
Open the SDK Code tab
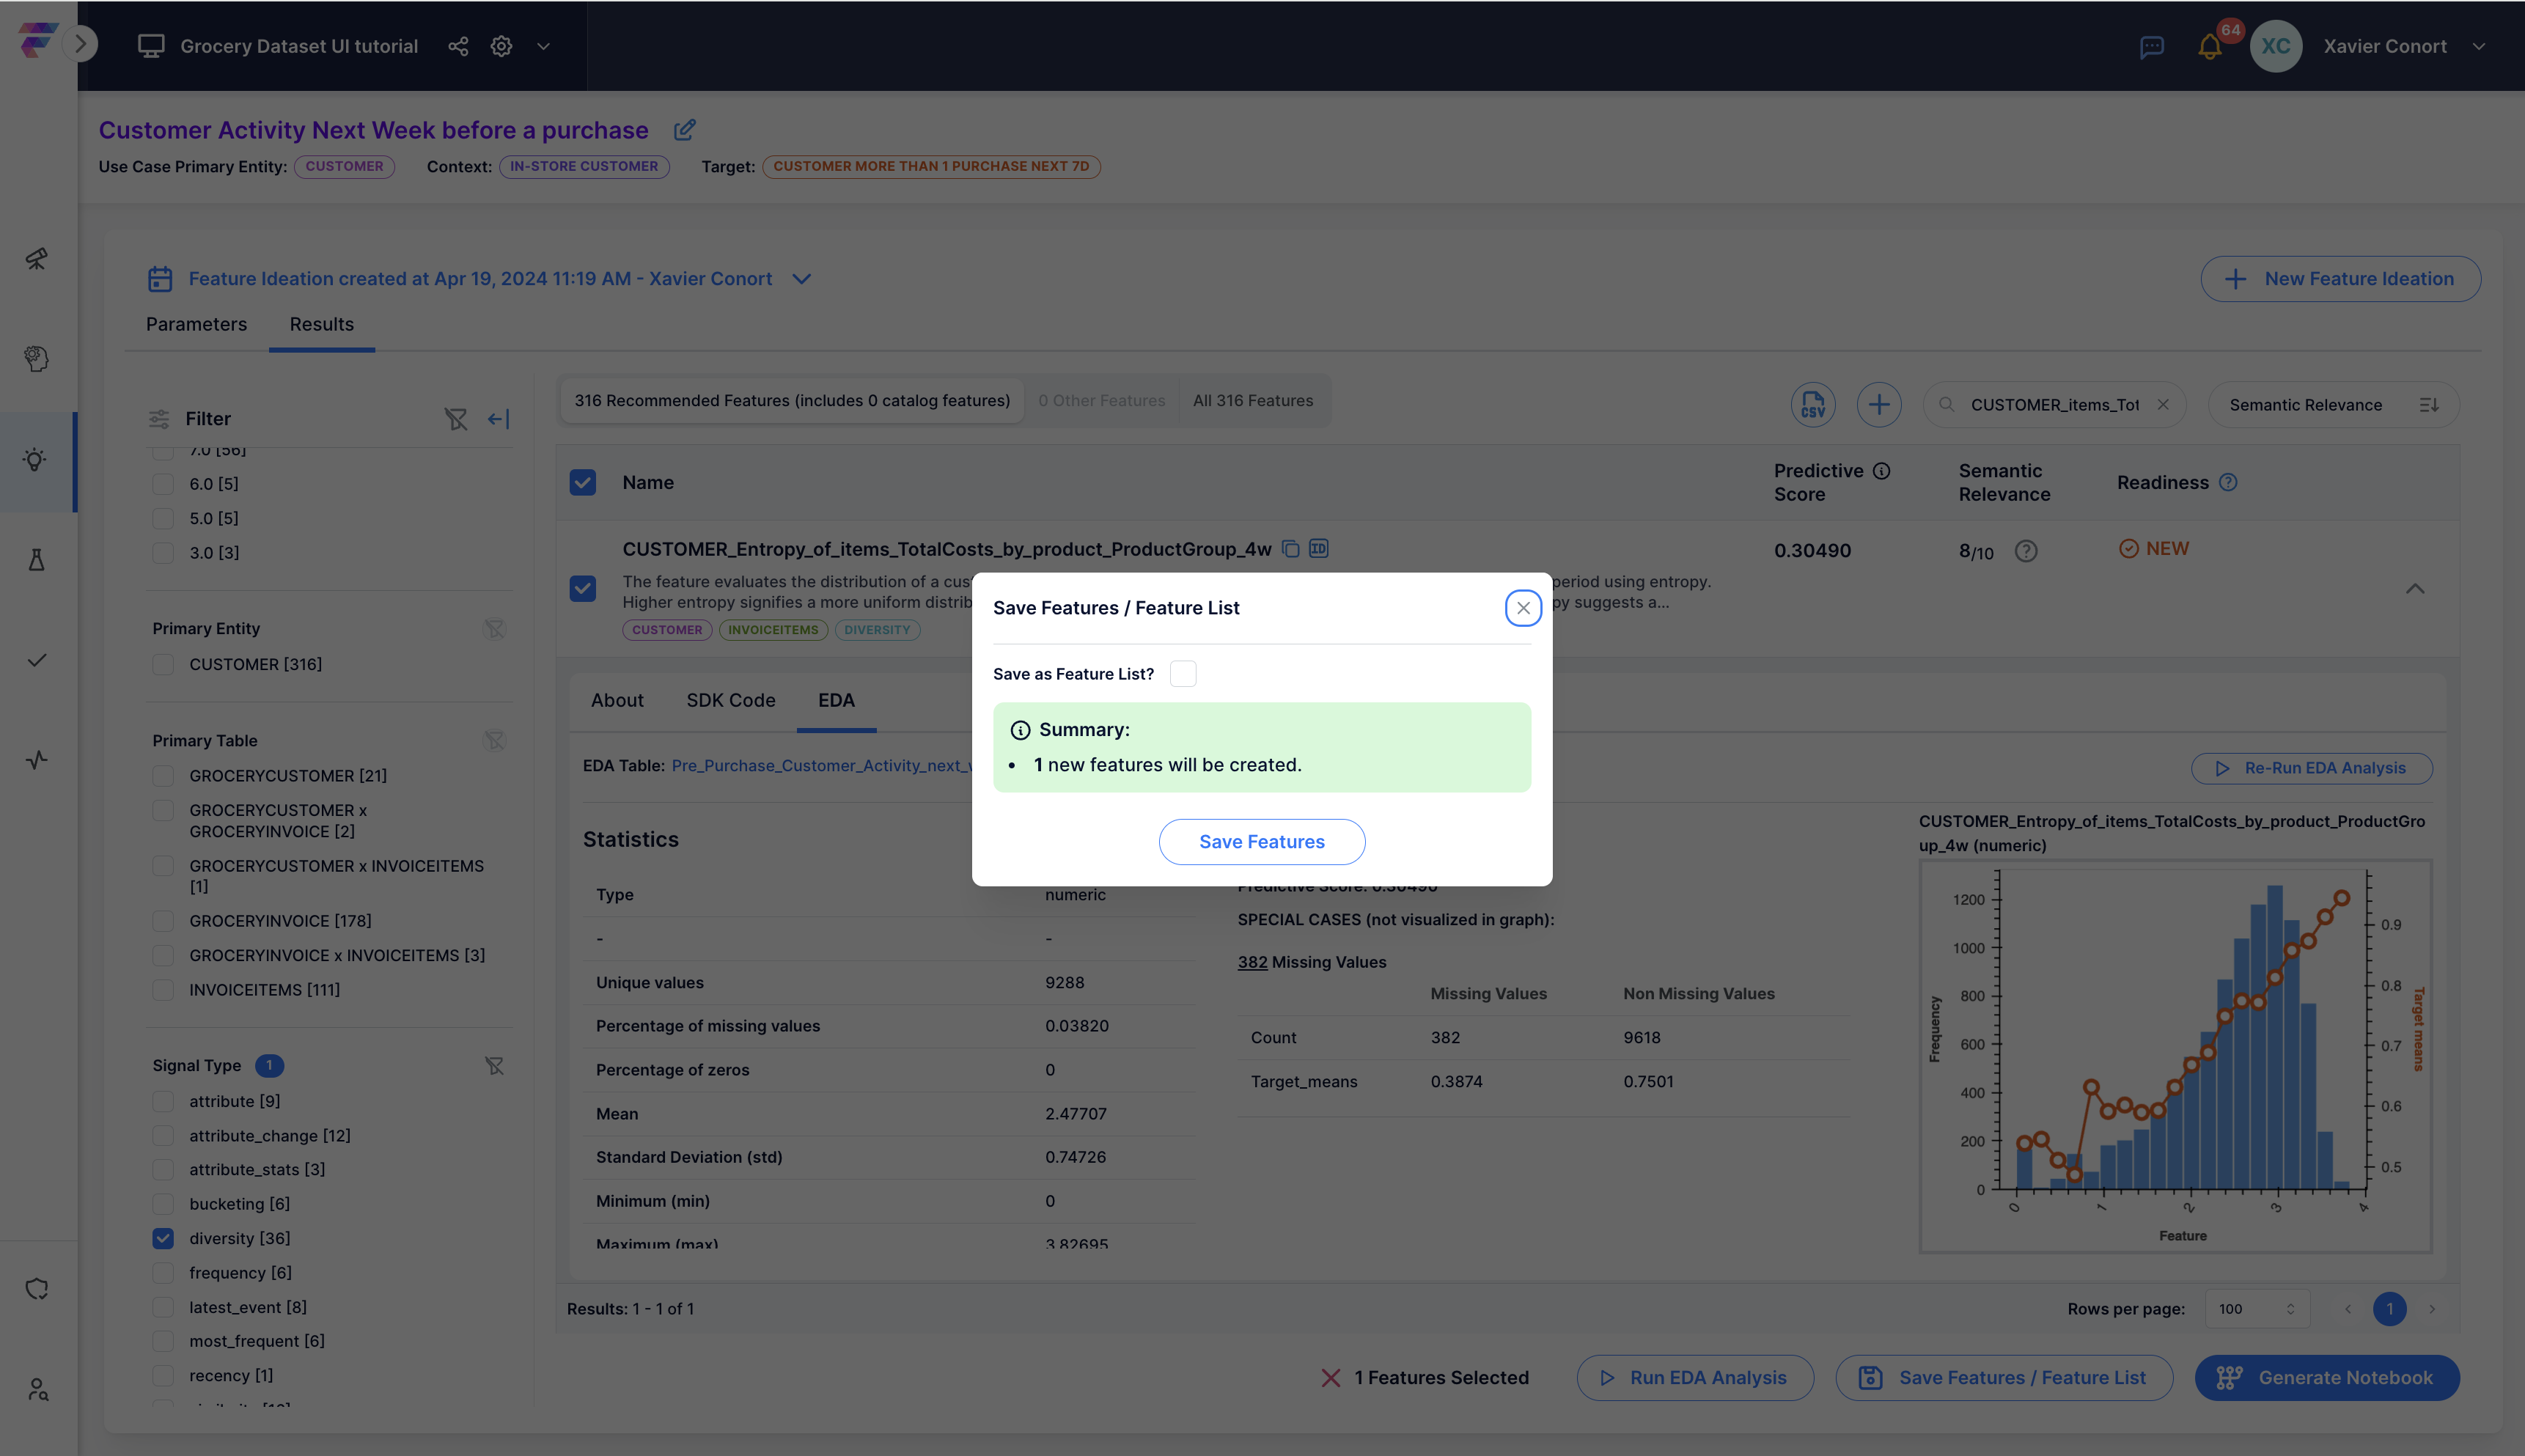pos(731,701)
